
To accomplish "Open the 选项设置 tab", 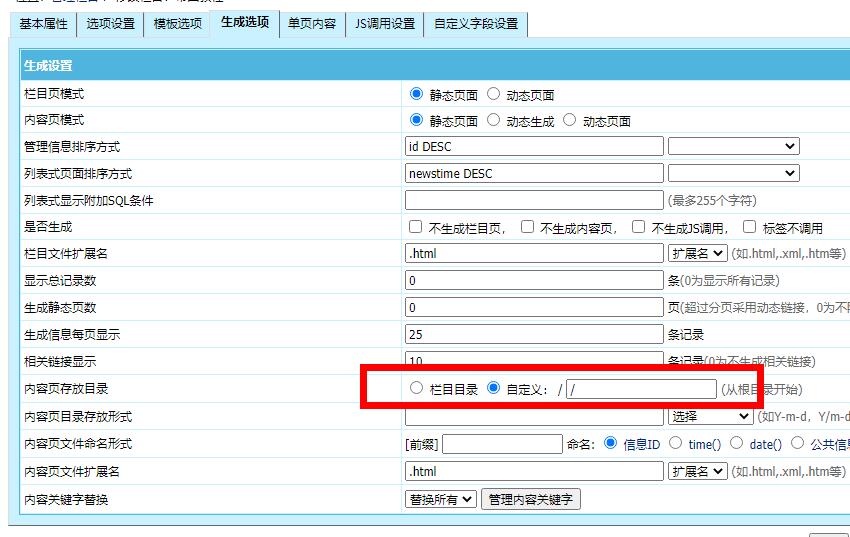I will coord(109,24).
